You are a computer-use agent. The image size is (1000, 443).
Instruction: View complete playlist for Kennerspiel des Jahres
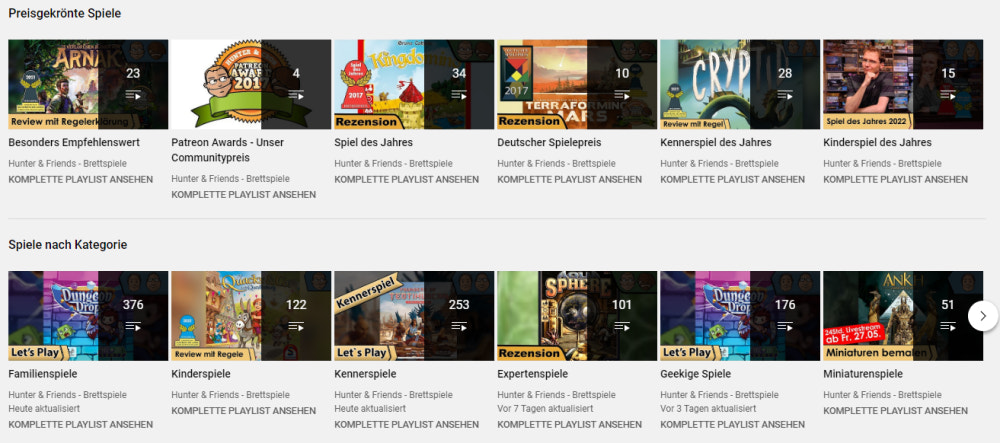(x=732, y=179)
